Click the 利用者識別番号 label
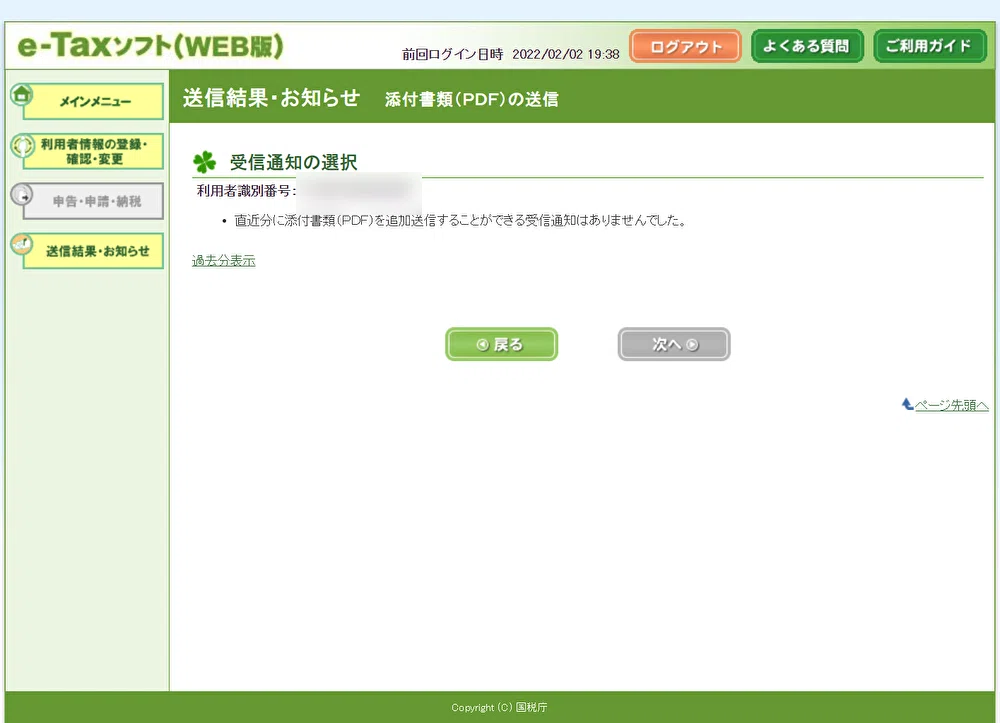This screenshot has width=1000, height=723. (246, 191)
